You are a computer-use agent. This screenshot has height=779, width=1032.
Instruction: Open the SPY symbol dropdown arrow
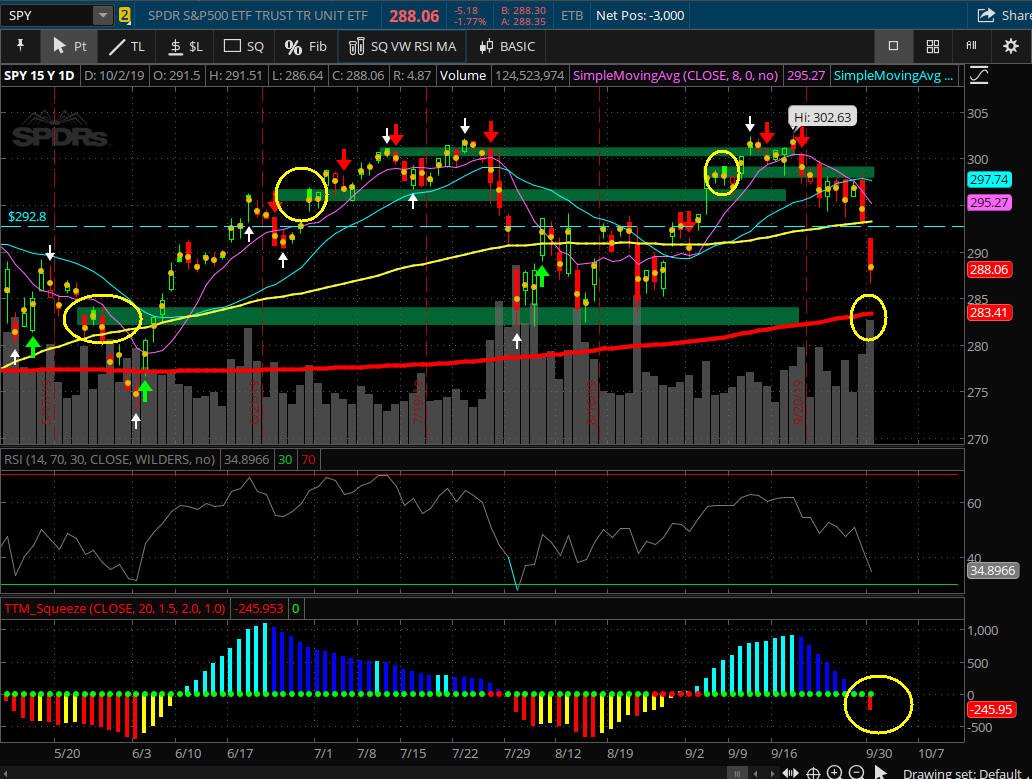(x=103, y=15)
